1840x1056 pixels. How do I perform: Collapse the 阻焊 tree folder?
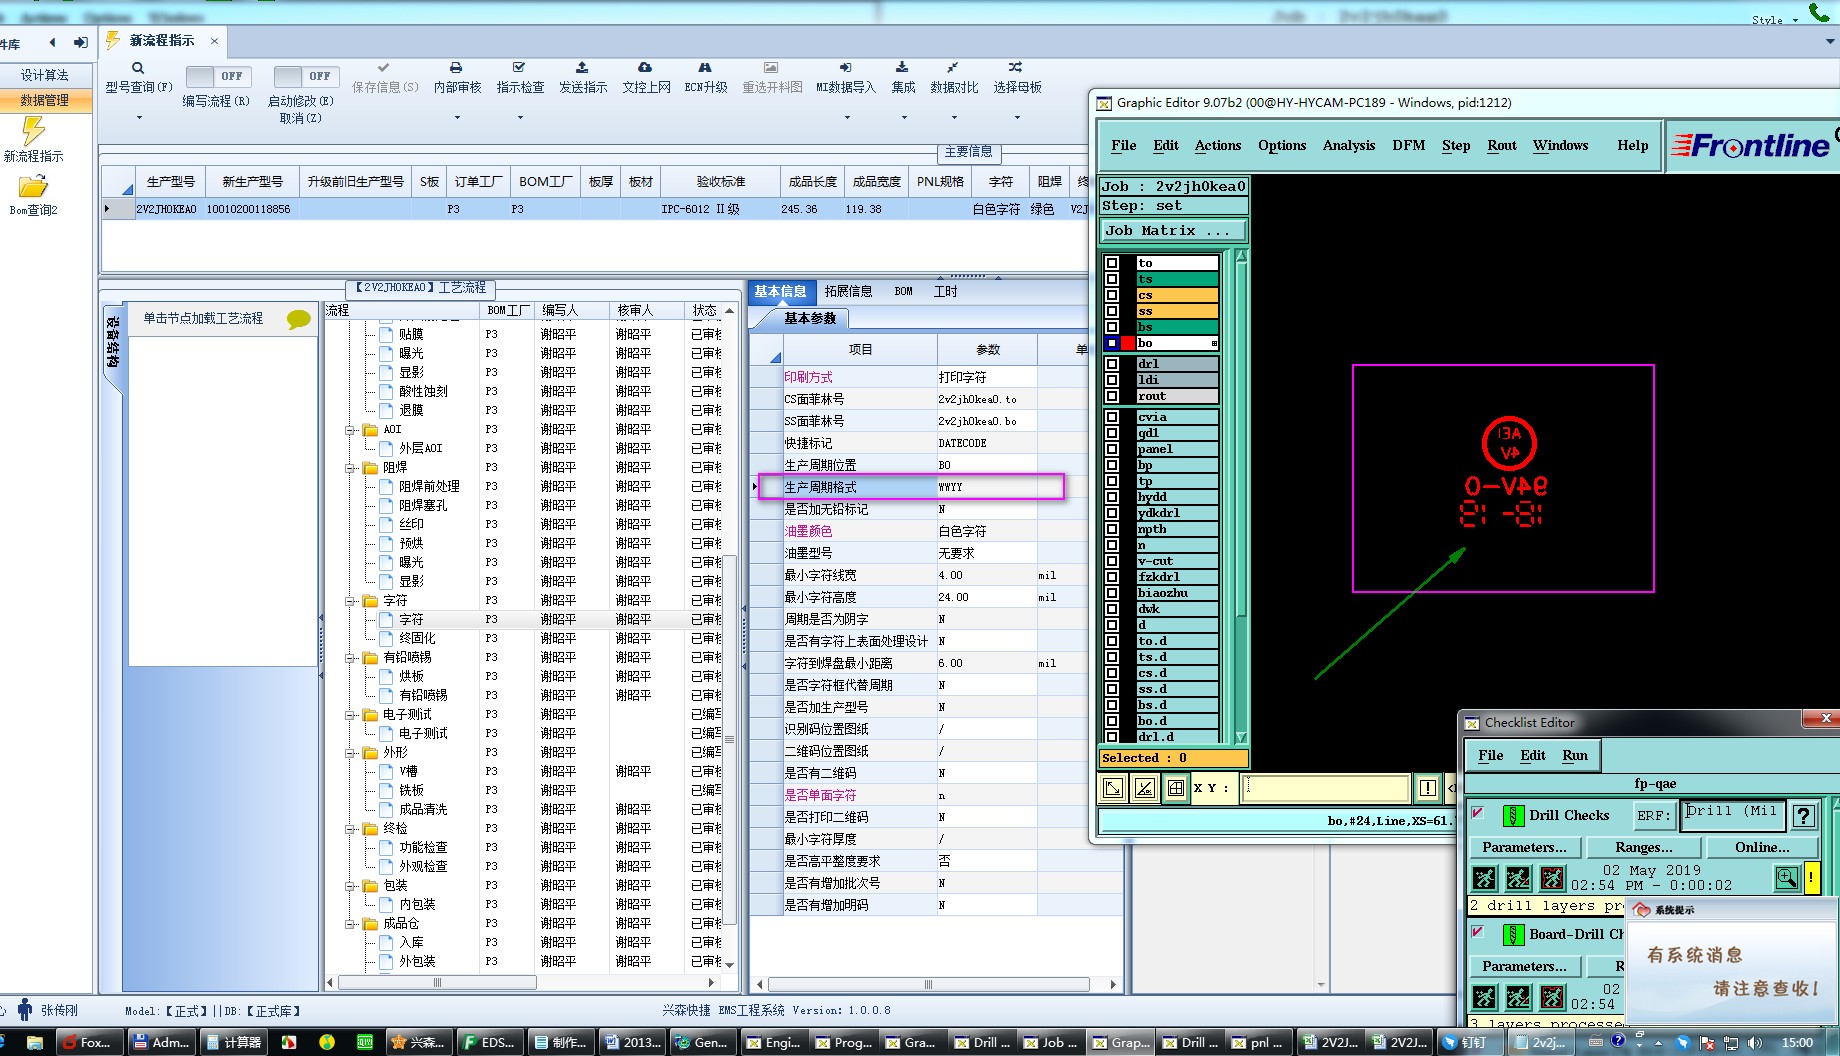(351, 468)
